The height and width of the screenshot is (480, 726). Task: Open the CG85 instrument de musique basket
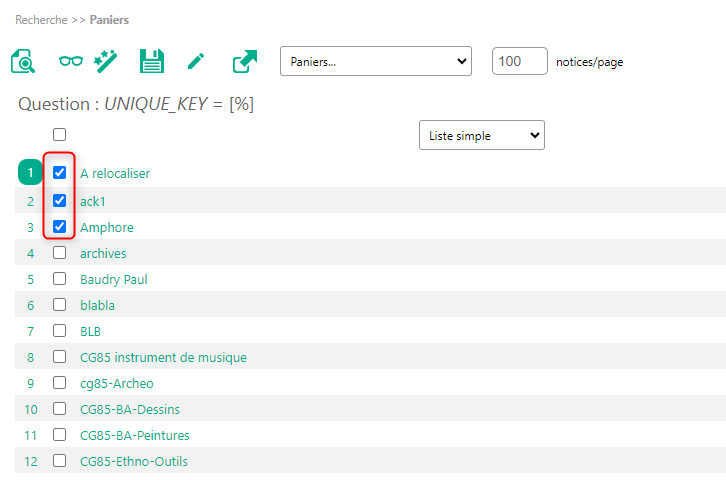point(163,357)
